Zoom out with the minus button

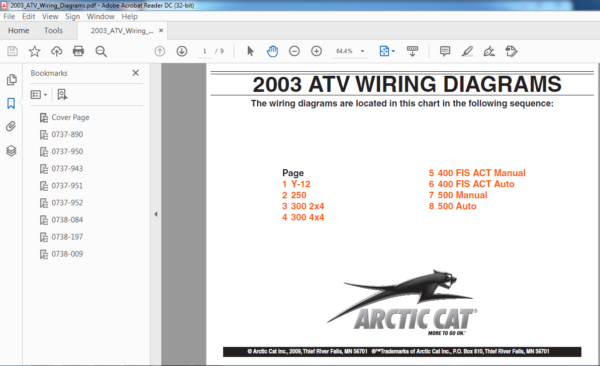[294, 51]
